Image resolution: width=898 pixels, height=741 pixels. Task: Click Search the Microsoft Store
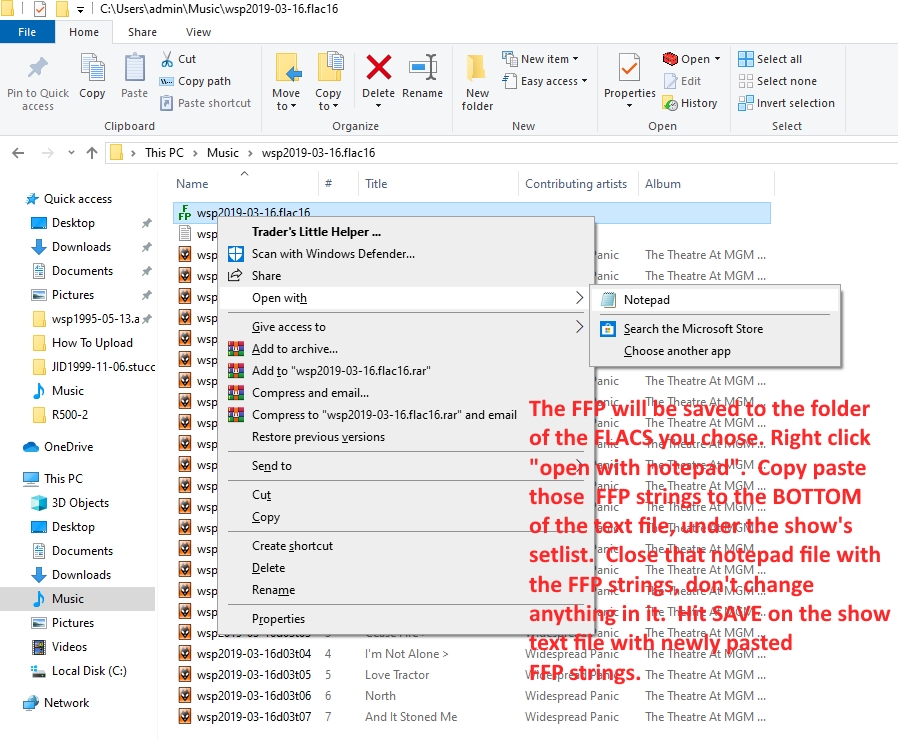click(693, 329)
